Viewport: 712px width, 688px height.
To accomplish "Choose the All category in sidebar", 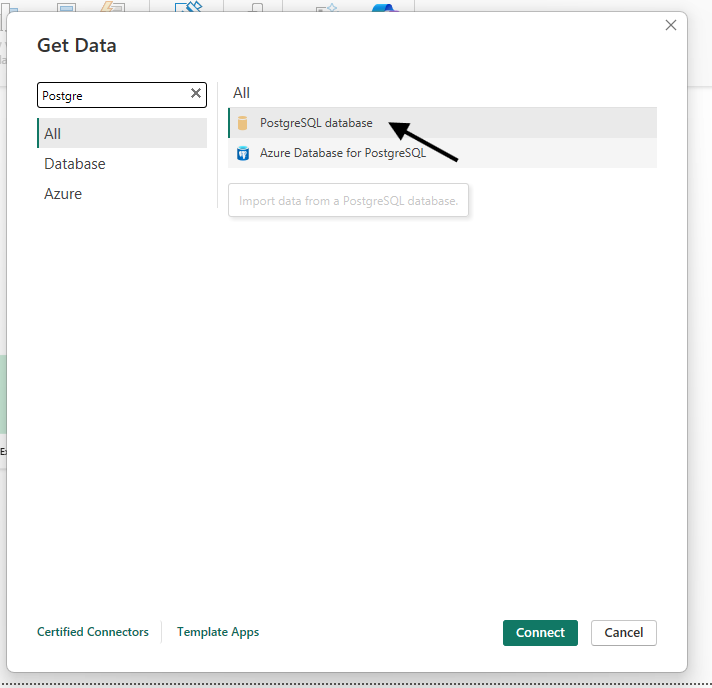I will pyautogui.click(x=122, y=134).
